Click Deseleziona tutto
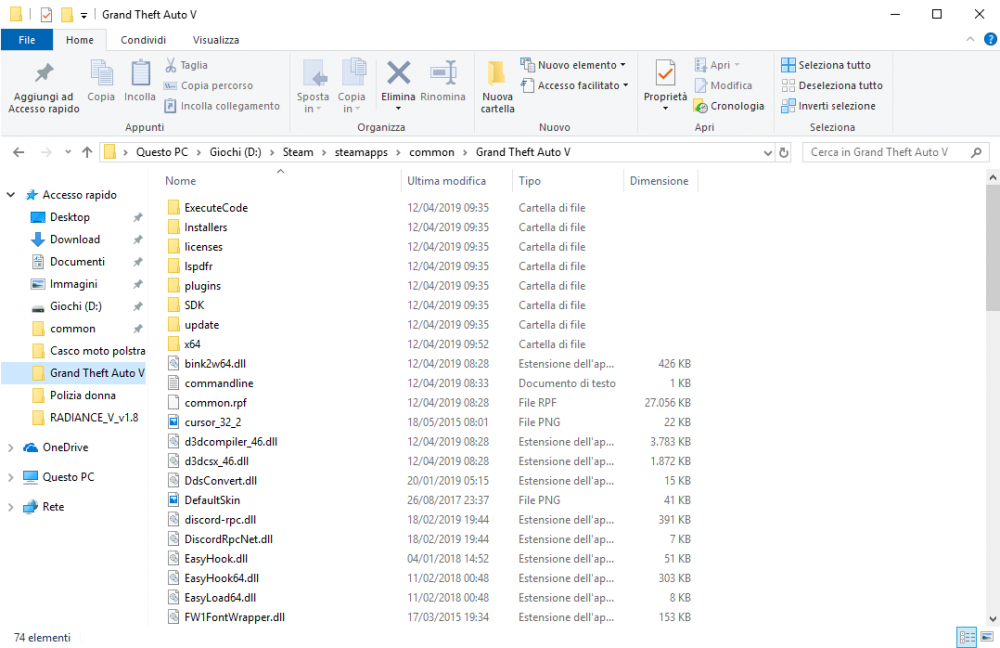 (832, 85)
